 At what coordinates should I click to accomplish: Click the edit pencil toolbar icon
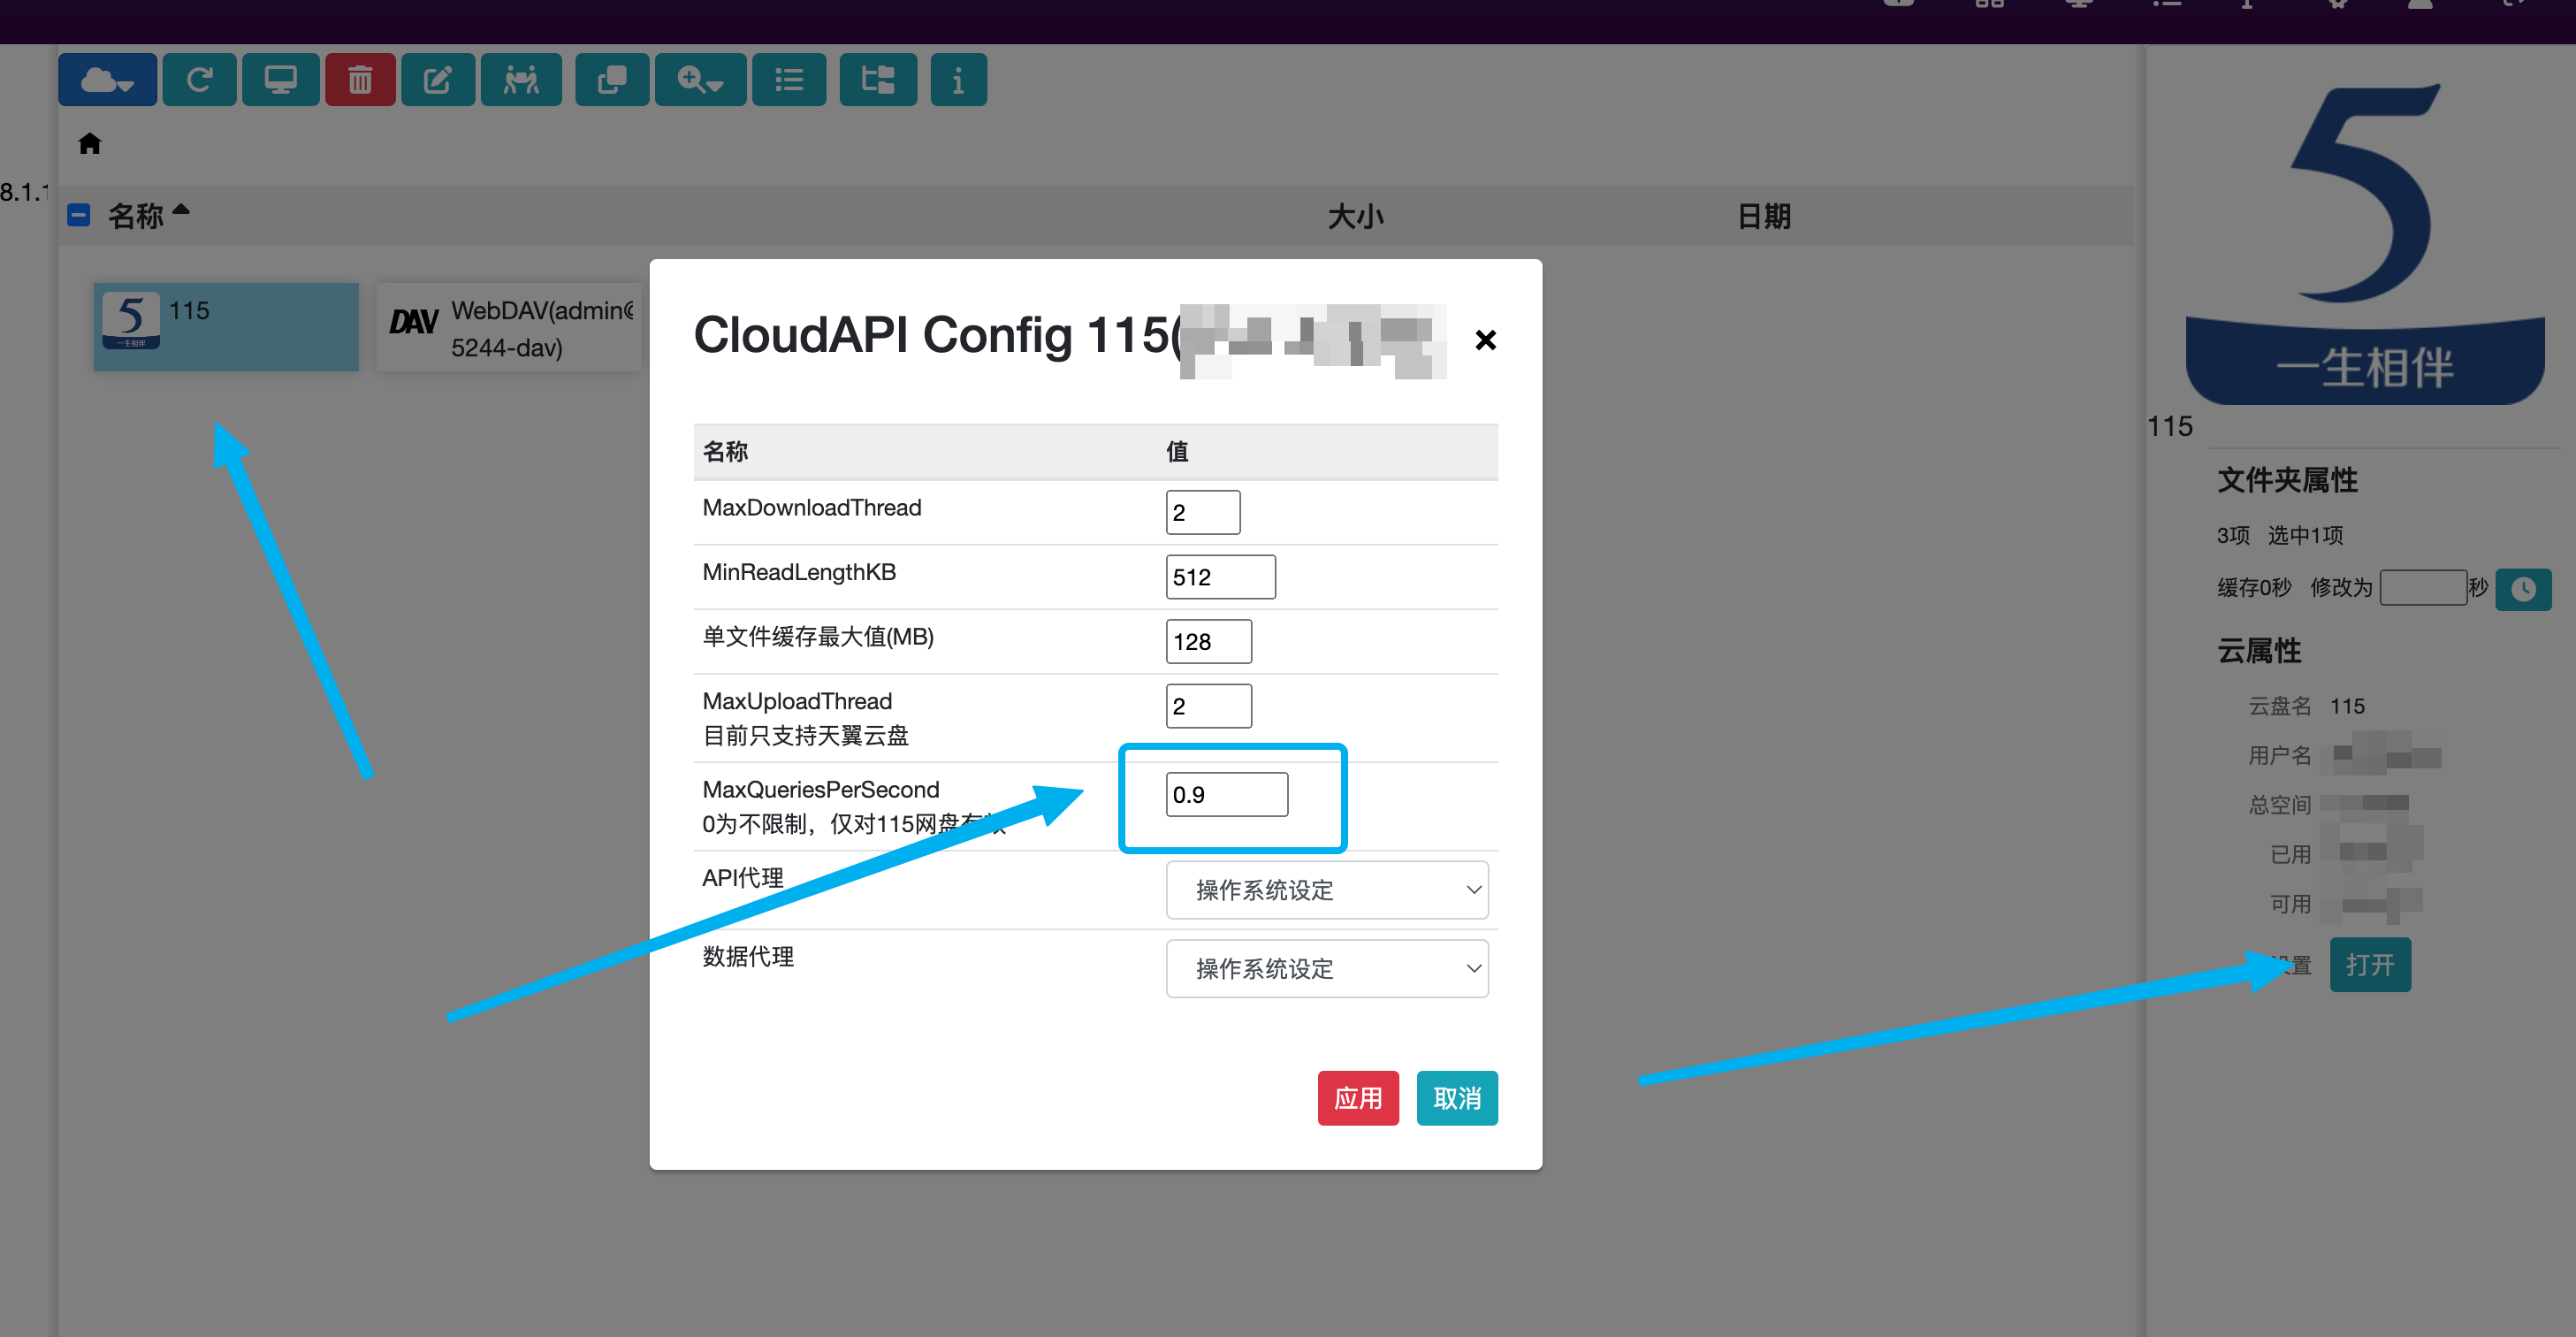pyautogui.click(x=438, y=79)
